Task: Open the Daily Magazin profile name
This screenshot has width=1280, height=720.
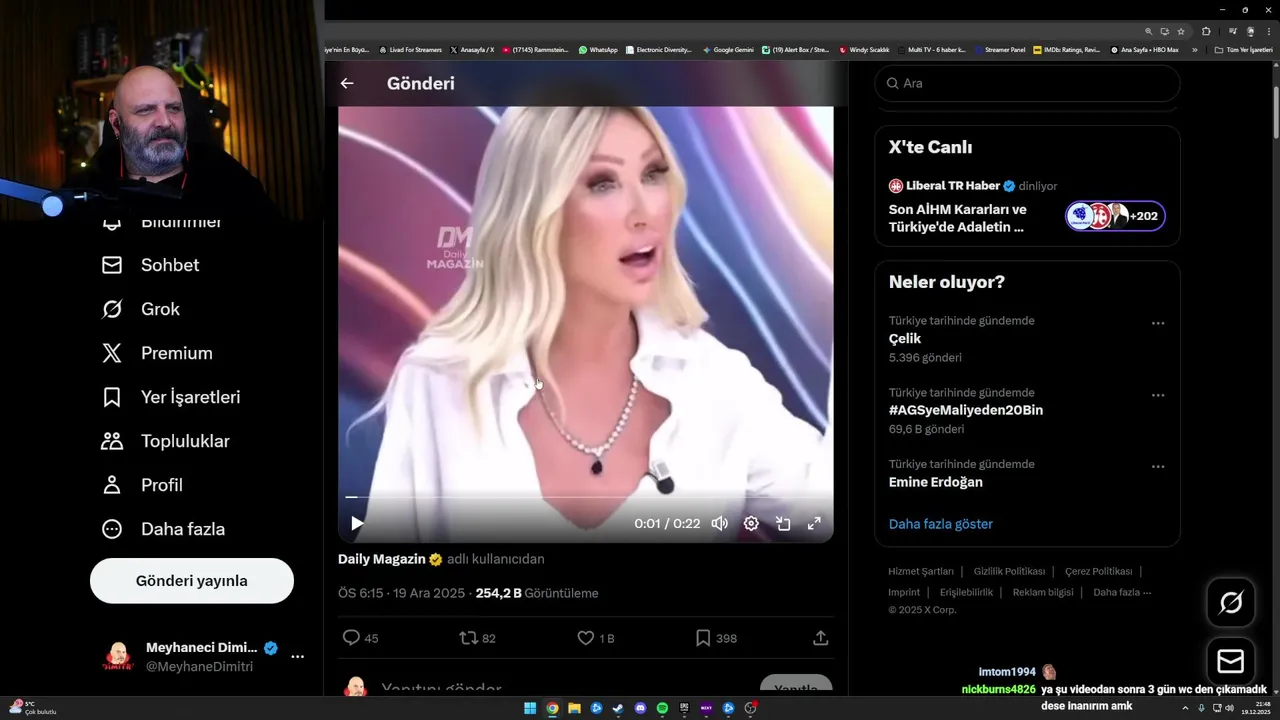Action: click(382, 559)
